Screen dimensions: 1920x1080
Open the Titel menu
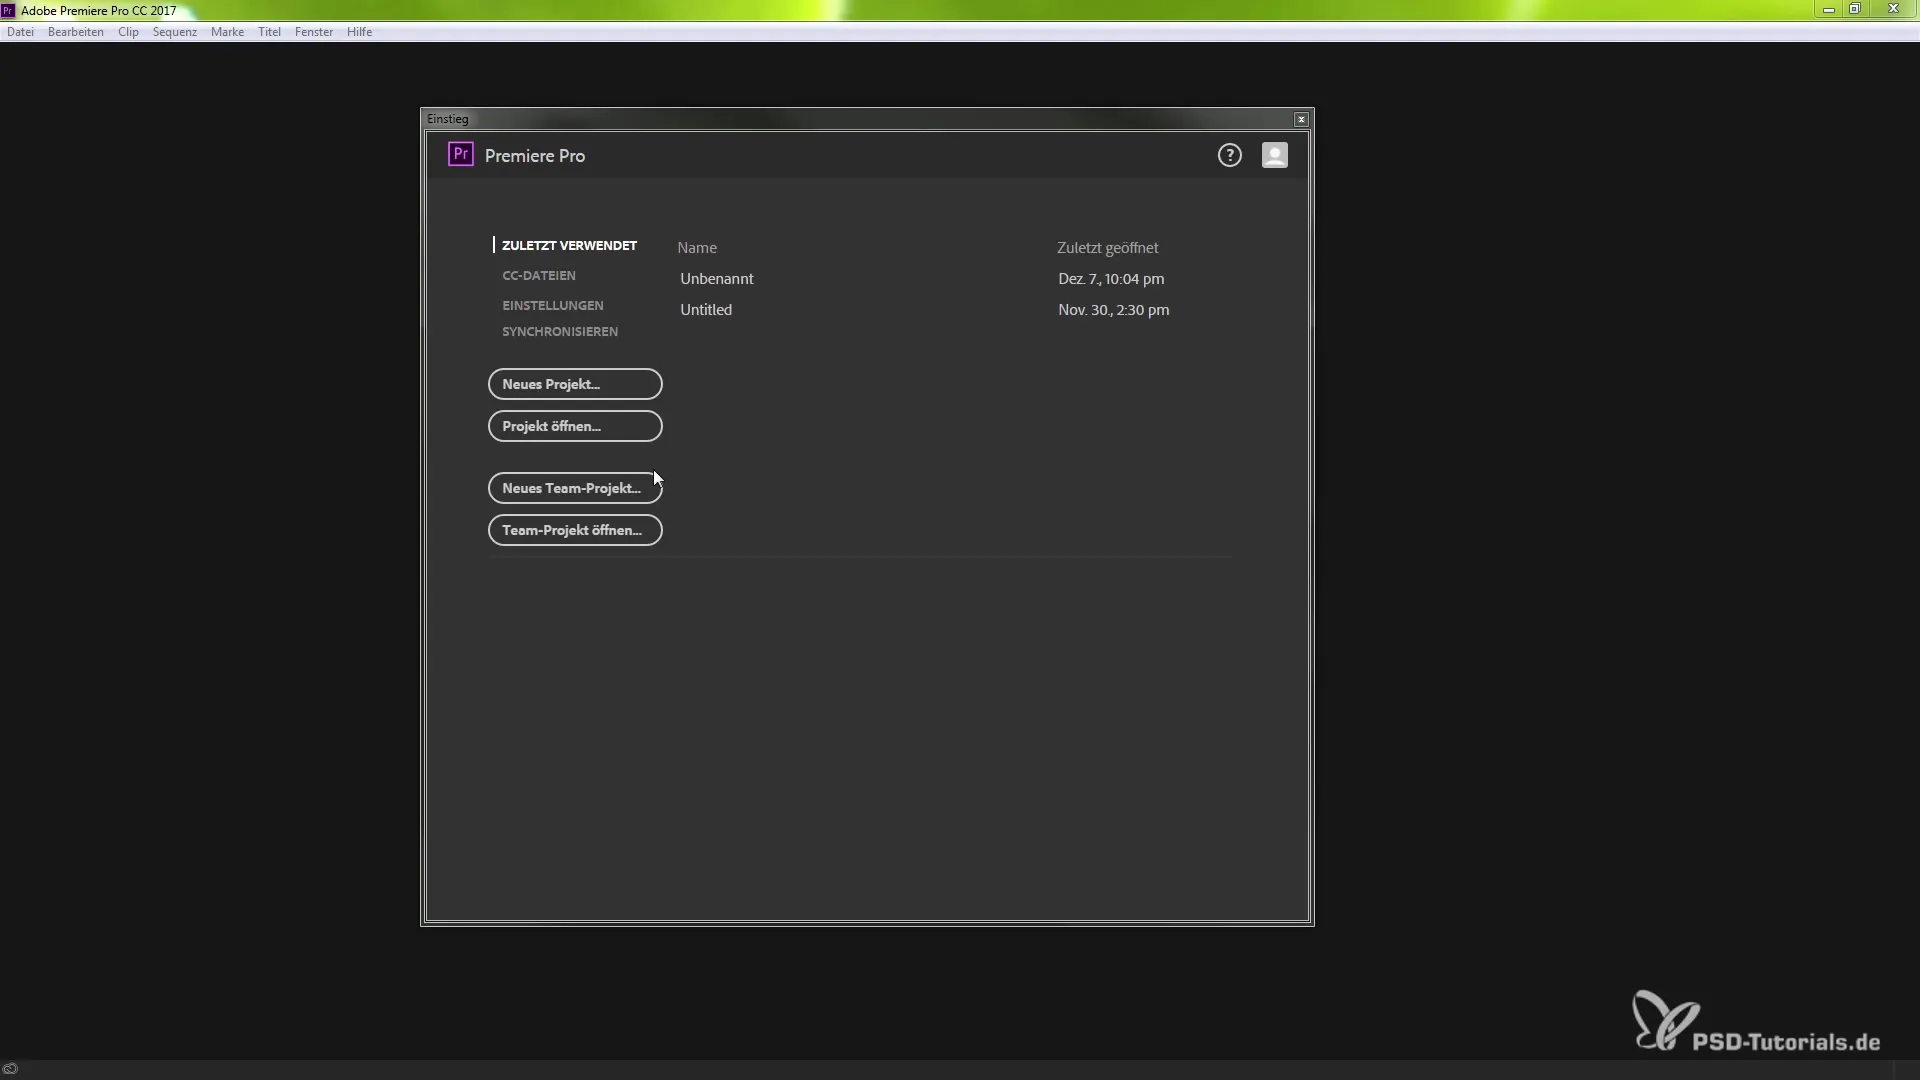[x=269, y=32]
